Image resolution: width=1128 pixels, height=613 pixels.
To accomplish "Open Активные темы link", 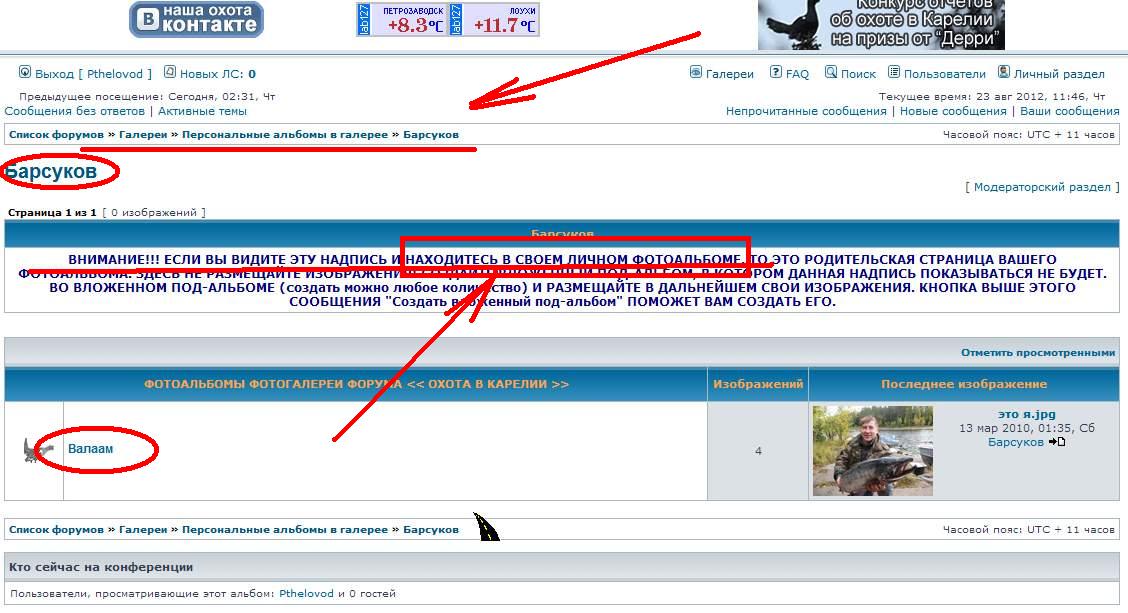I will point(202,111).
